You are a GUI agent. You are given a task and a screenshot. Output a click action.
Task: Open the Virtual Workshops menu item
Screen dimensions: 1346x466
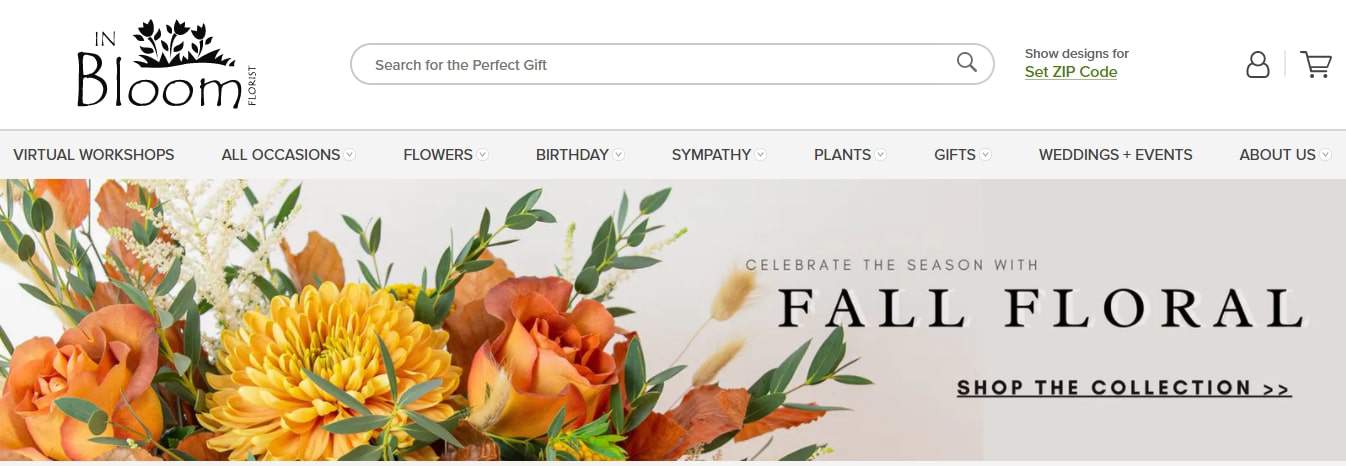[x=94, y=155]
